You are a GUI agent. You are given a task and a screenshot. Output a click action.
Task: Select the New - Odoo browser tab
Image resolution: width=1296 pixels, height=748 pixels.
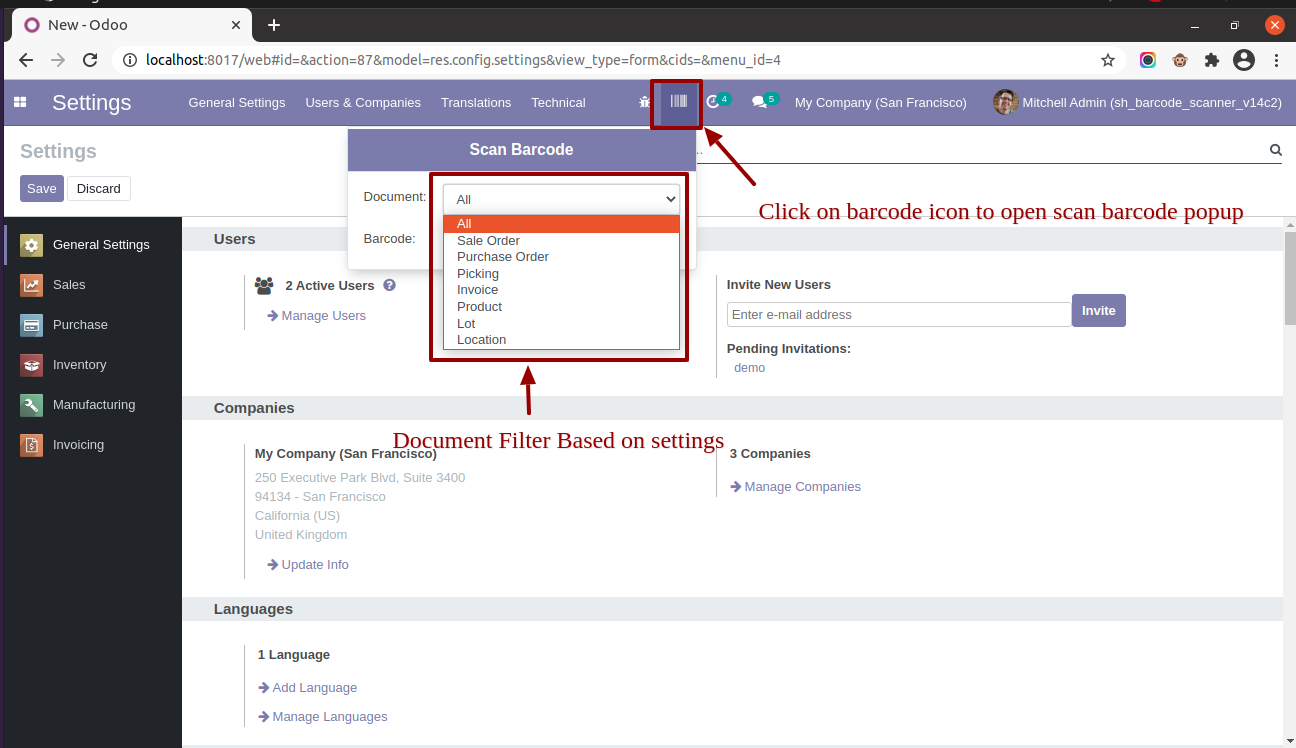tap(130, 25)
